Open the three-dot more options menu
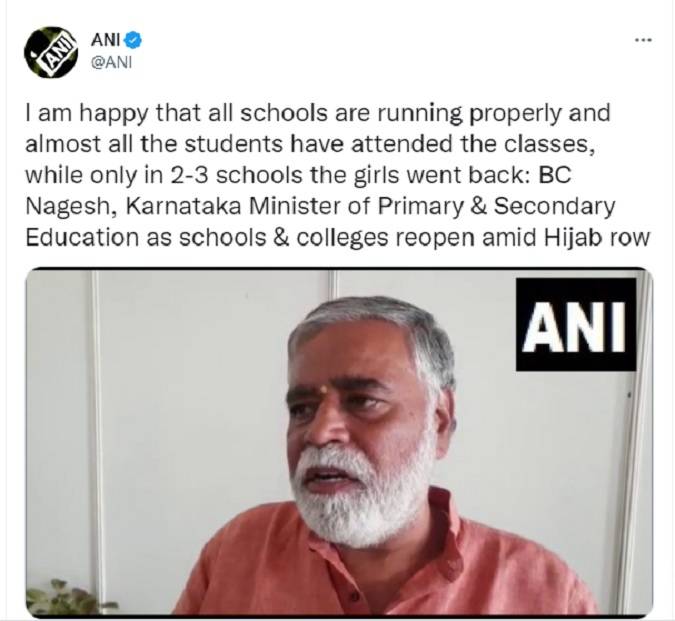 [x=644, y=40]
